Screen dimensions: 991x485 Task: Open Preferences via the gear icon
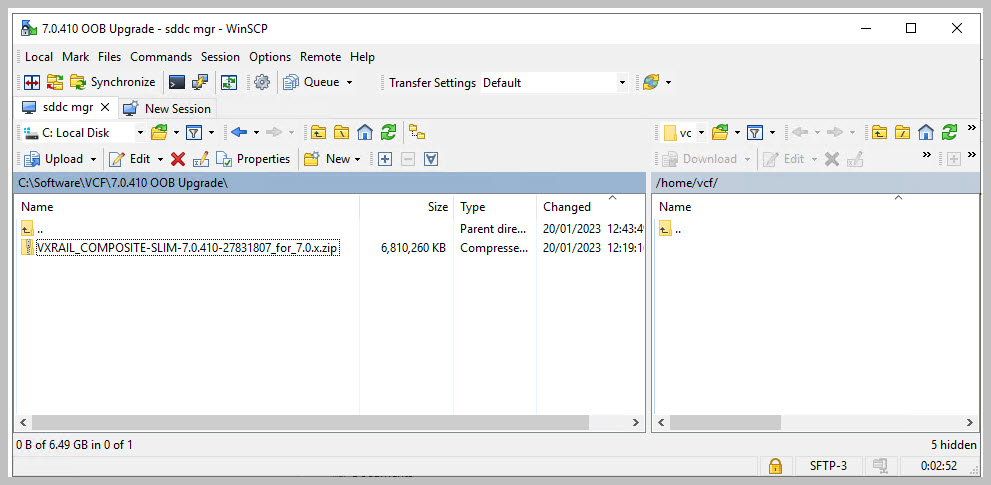tap(262, 82)
